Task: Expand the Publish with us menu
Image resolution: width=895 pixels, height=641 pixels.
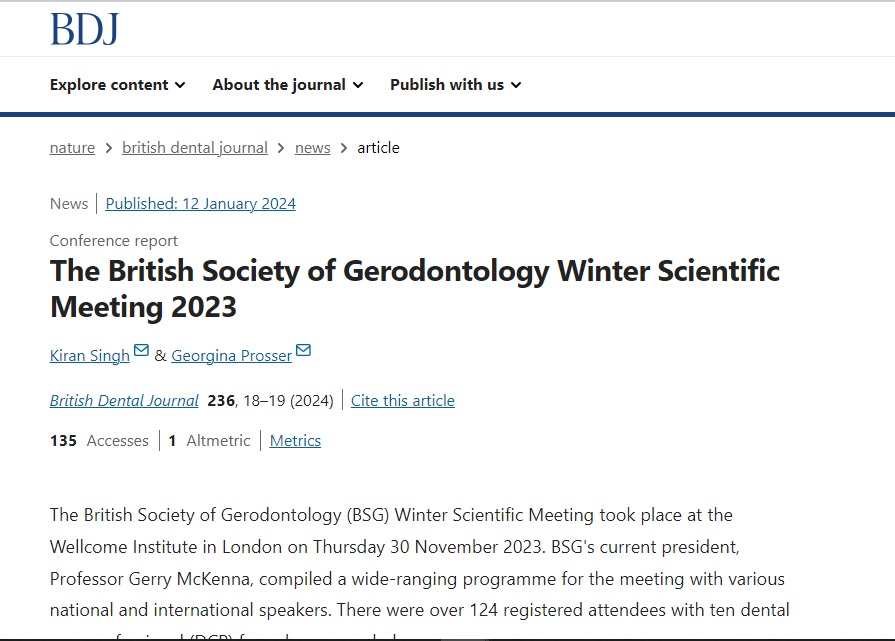Action: click(x=456, y=84)
